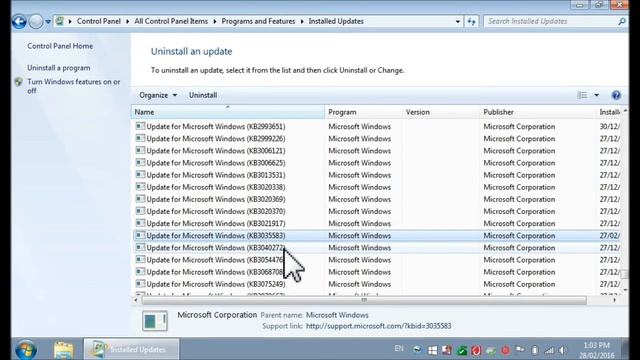
Task: Click the address bar control panel icon
Action: pyautogui.click(x=60, y=21)
